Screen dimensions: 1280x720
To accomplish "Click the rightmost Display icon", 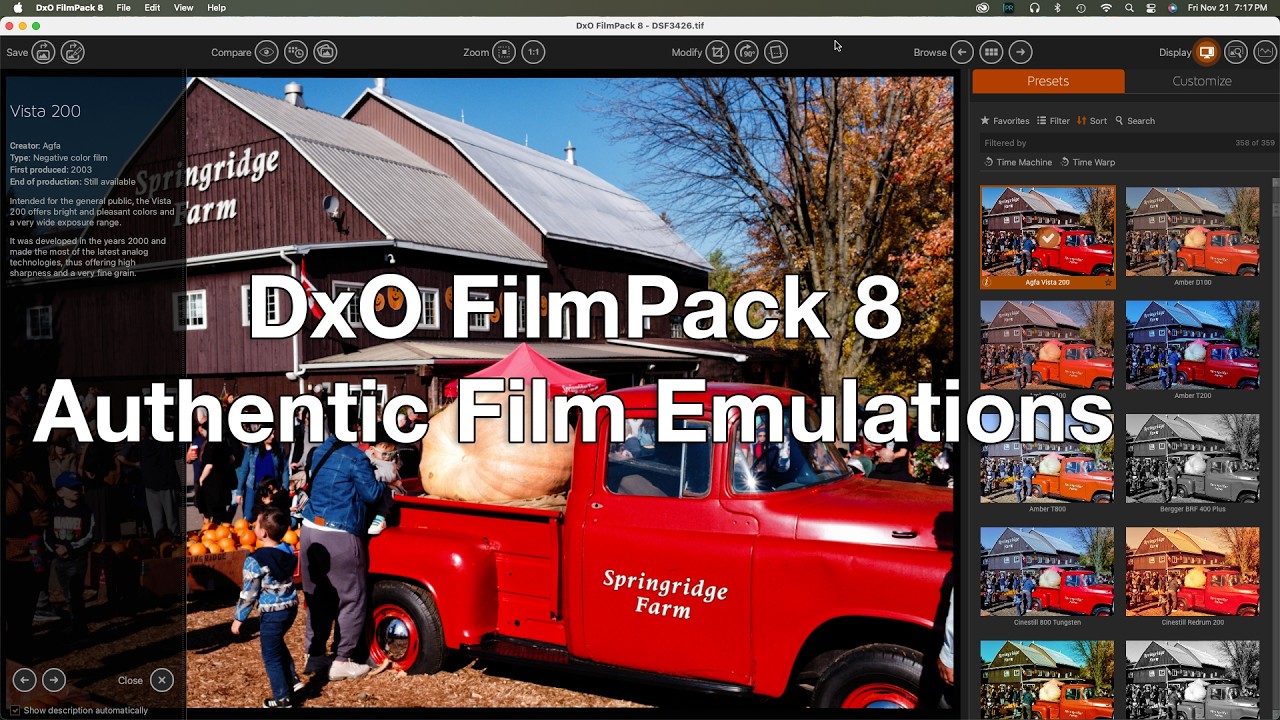I will 1265,52.
